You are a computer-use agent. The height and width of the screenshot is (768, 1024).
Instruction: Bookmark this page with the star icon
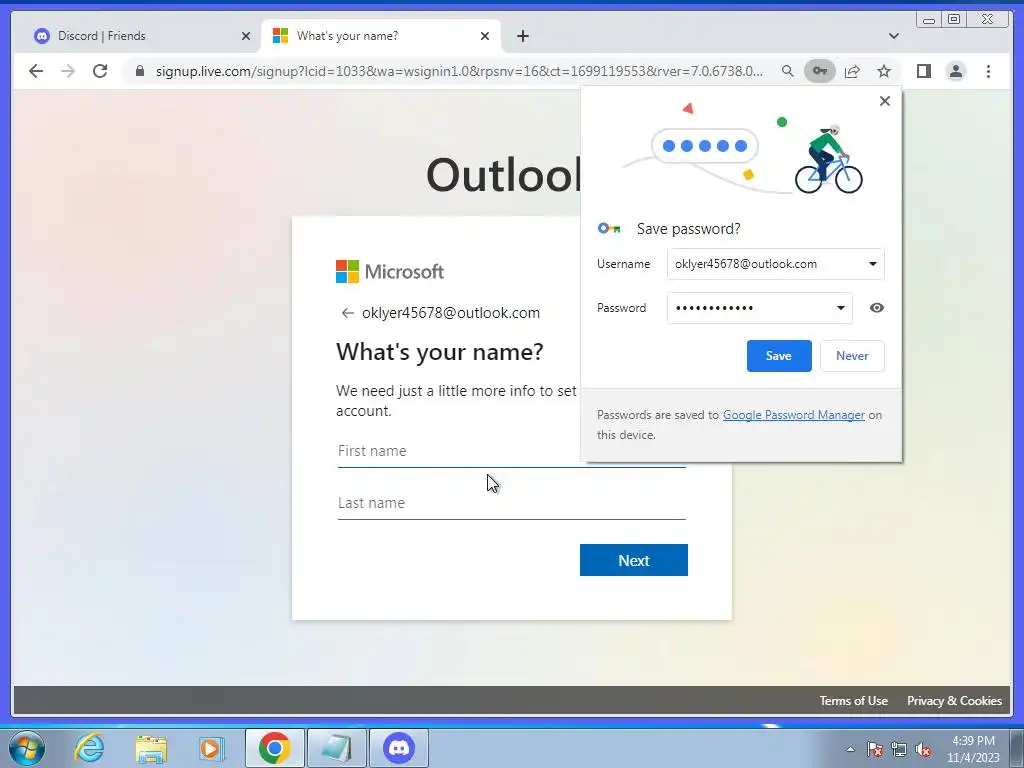(x=884, y=71)
